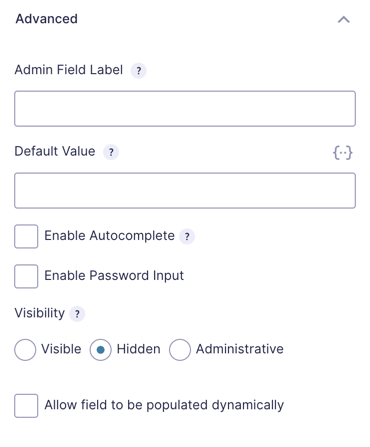
Task: Click the 'Visibility' caption text
Action: point(40,313)
